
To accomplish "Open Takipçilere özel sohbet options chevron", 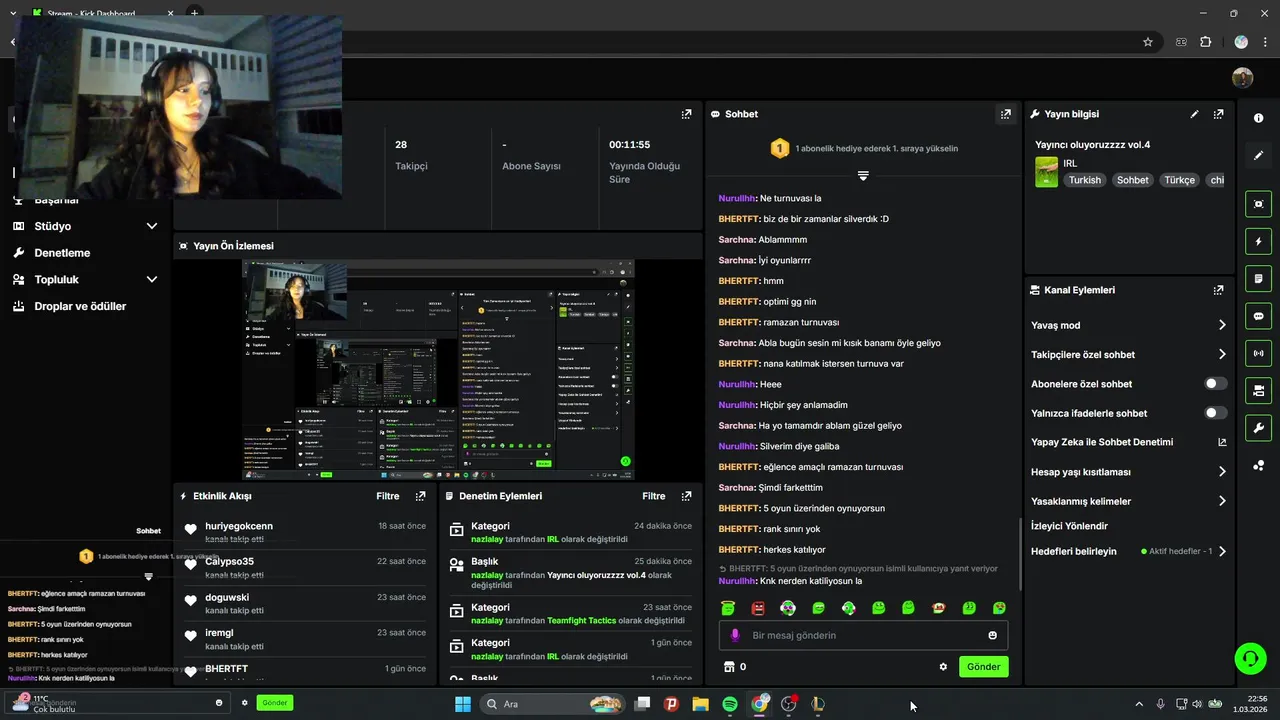I will (1222, 354).
